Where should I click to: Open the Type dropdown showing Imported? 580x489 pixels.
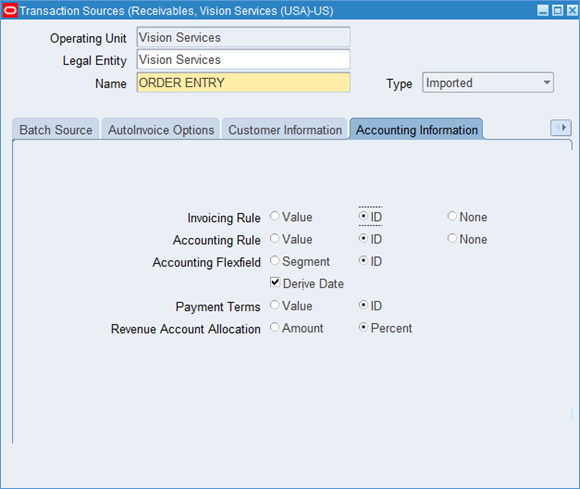tap(488, 82)
